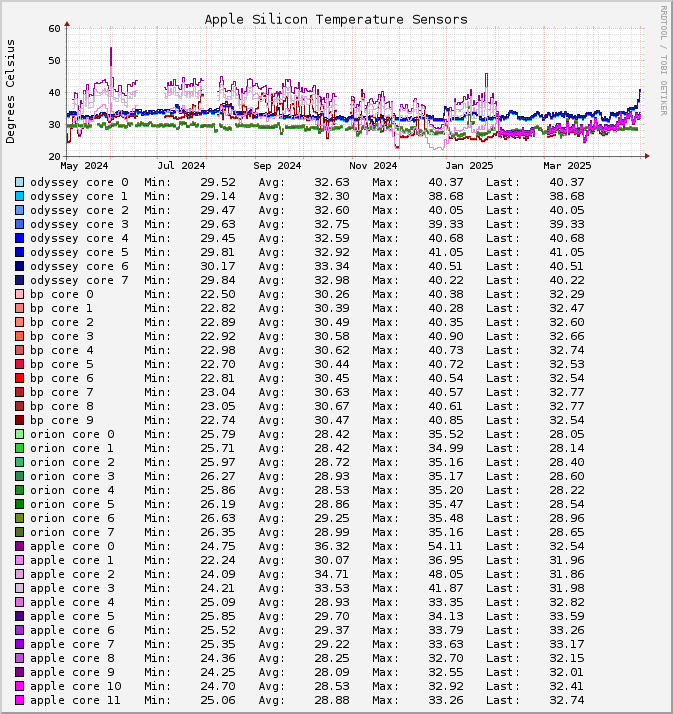
Task: Click the orion core 7 olive swatch
Action: point(19,532)
